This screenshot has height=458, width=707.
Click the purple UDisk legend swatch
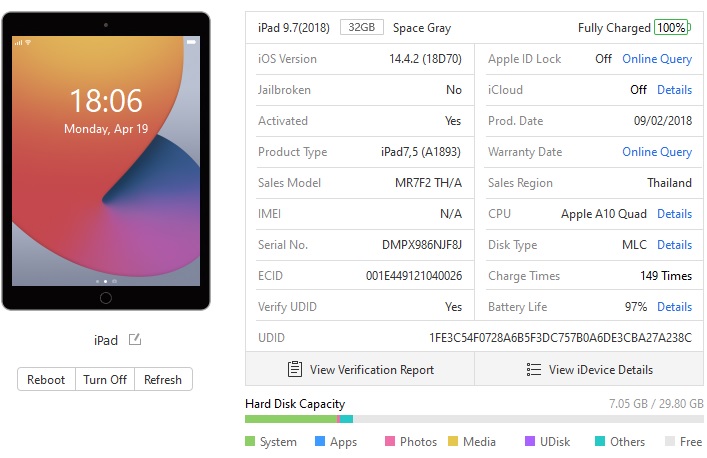530,441
